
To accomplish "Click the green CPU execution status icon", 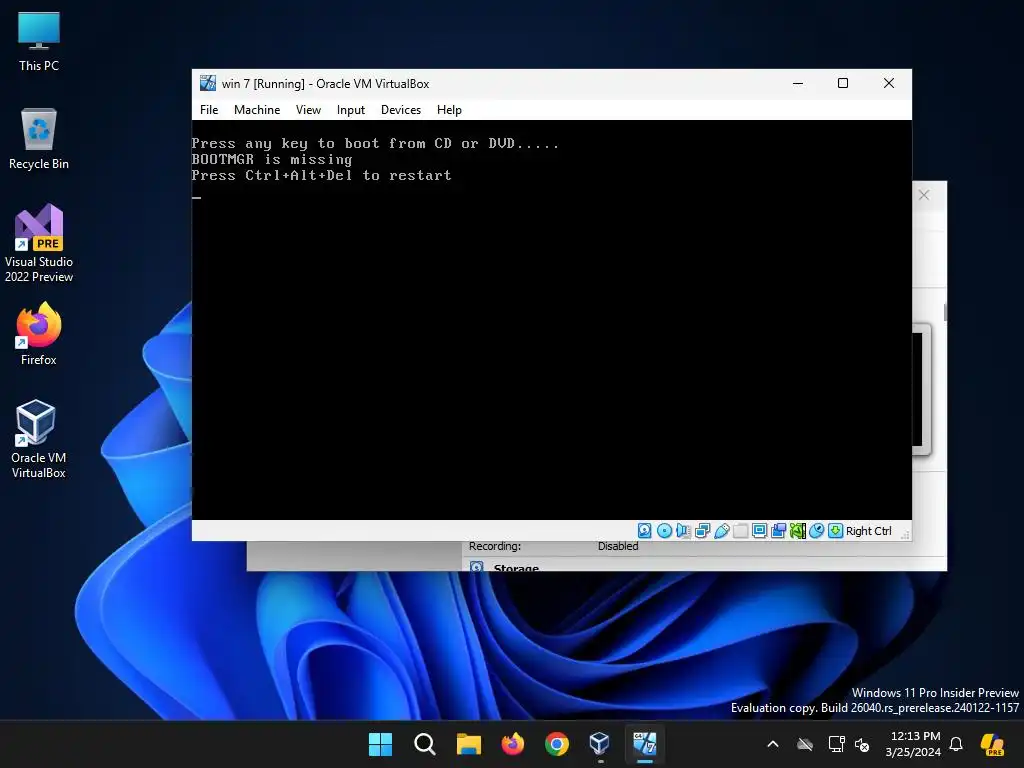I will click(x=797, y=531).
